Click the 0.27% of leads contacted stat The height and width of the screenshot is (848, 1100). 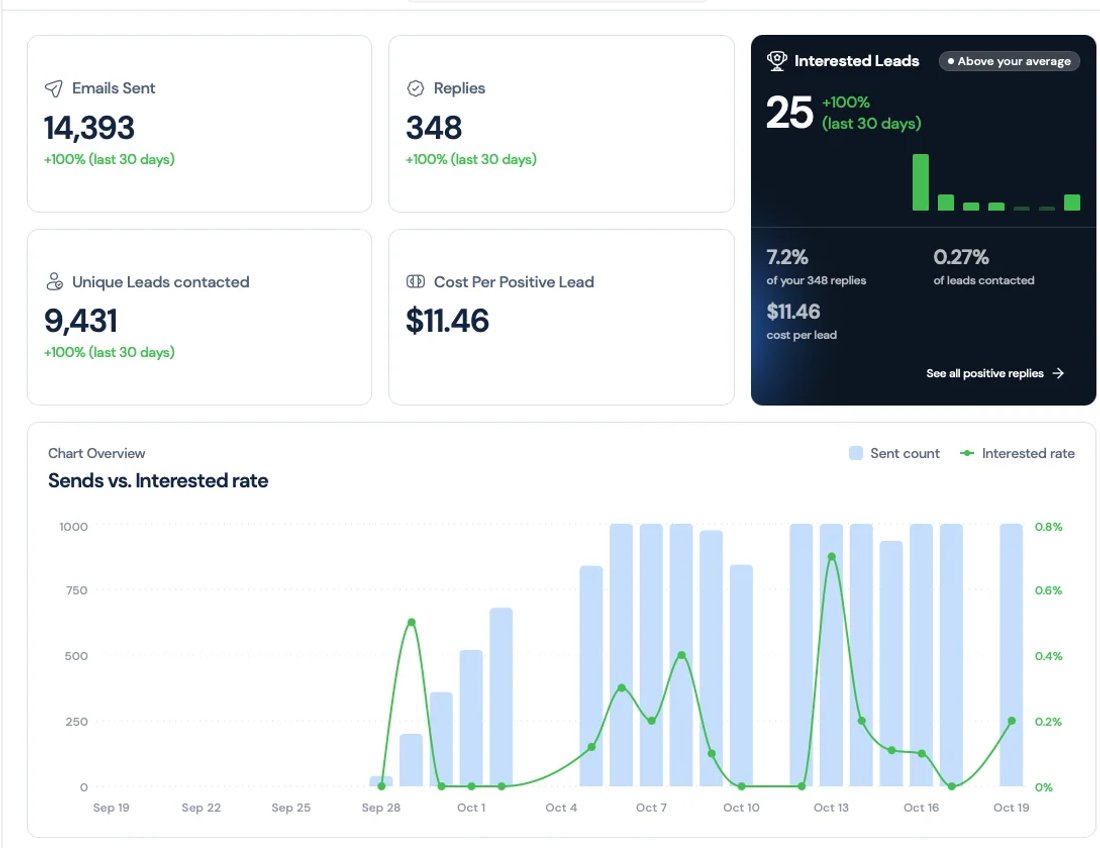tap(960, 257)
